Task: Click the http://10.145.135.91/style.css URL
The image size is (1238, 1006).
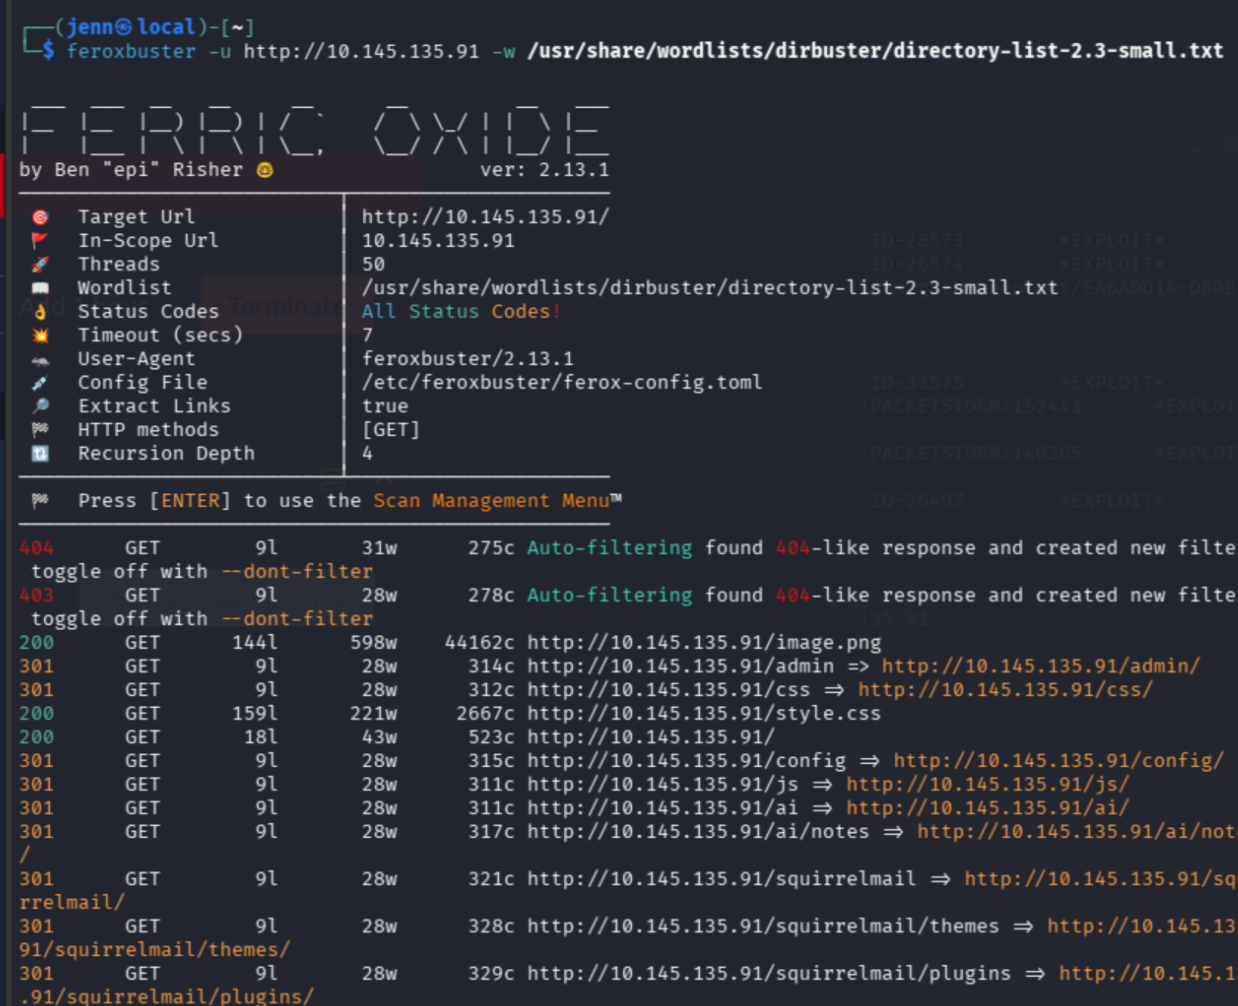Action: coord(704,713)
